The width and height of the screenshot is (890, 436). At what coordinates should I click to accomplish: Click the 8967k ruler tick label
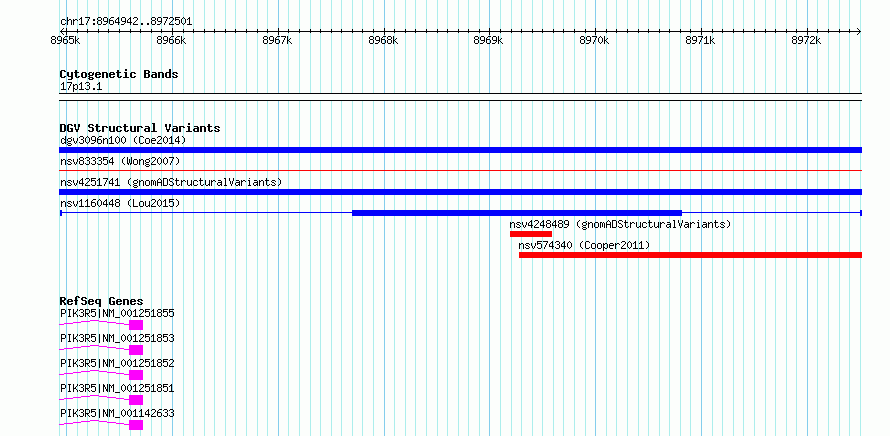pos(277,40)
